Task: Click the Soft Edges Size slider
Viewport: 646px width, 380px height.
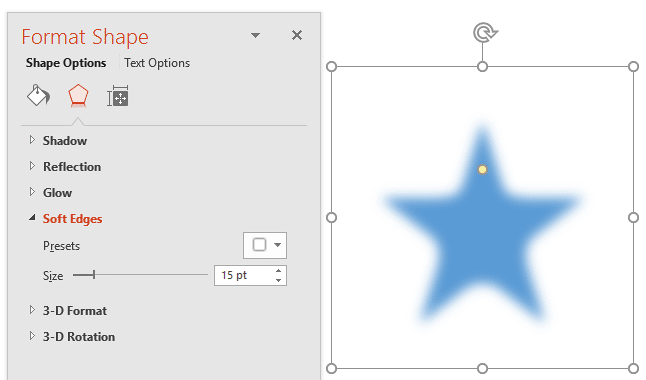Action: pyautogui.click(x=140, y=275)
